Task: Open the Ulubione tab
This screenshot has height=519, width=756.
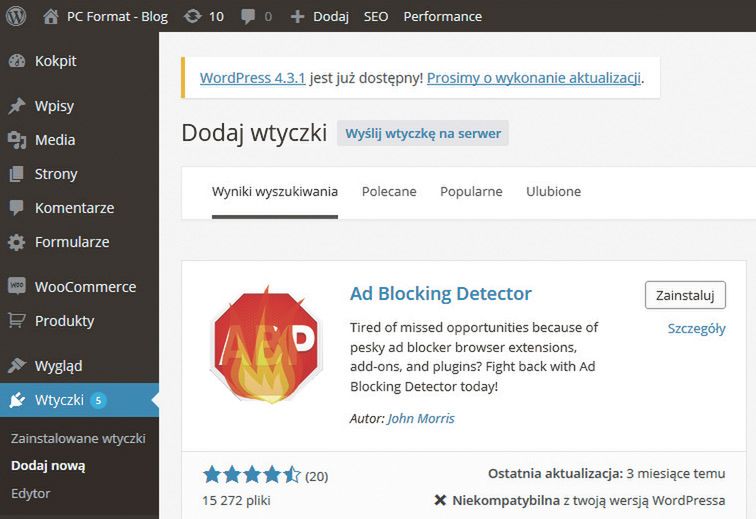Action: click(553, 191)
